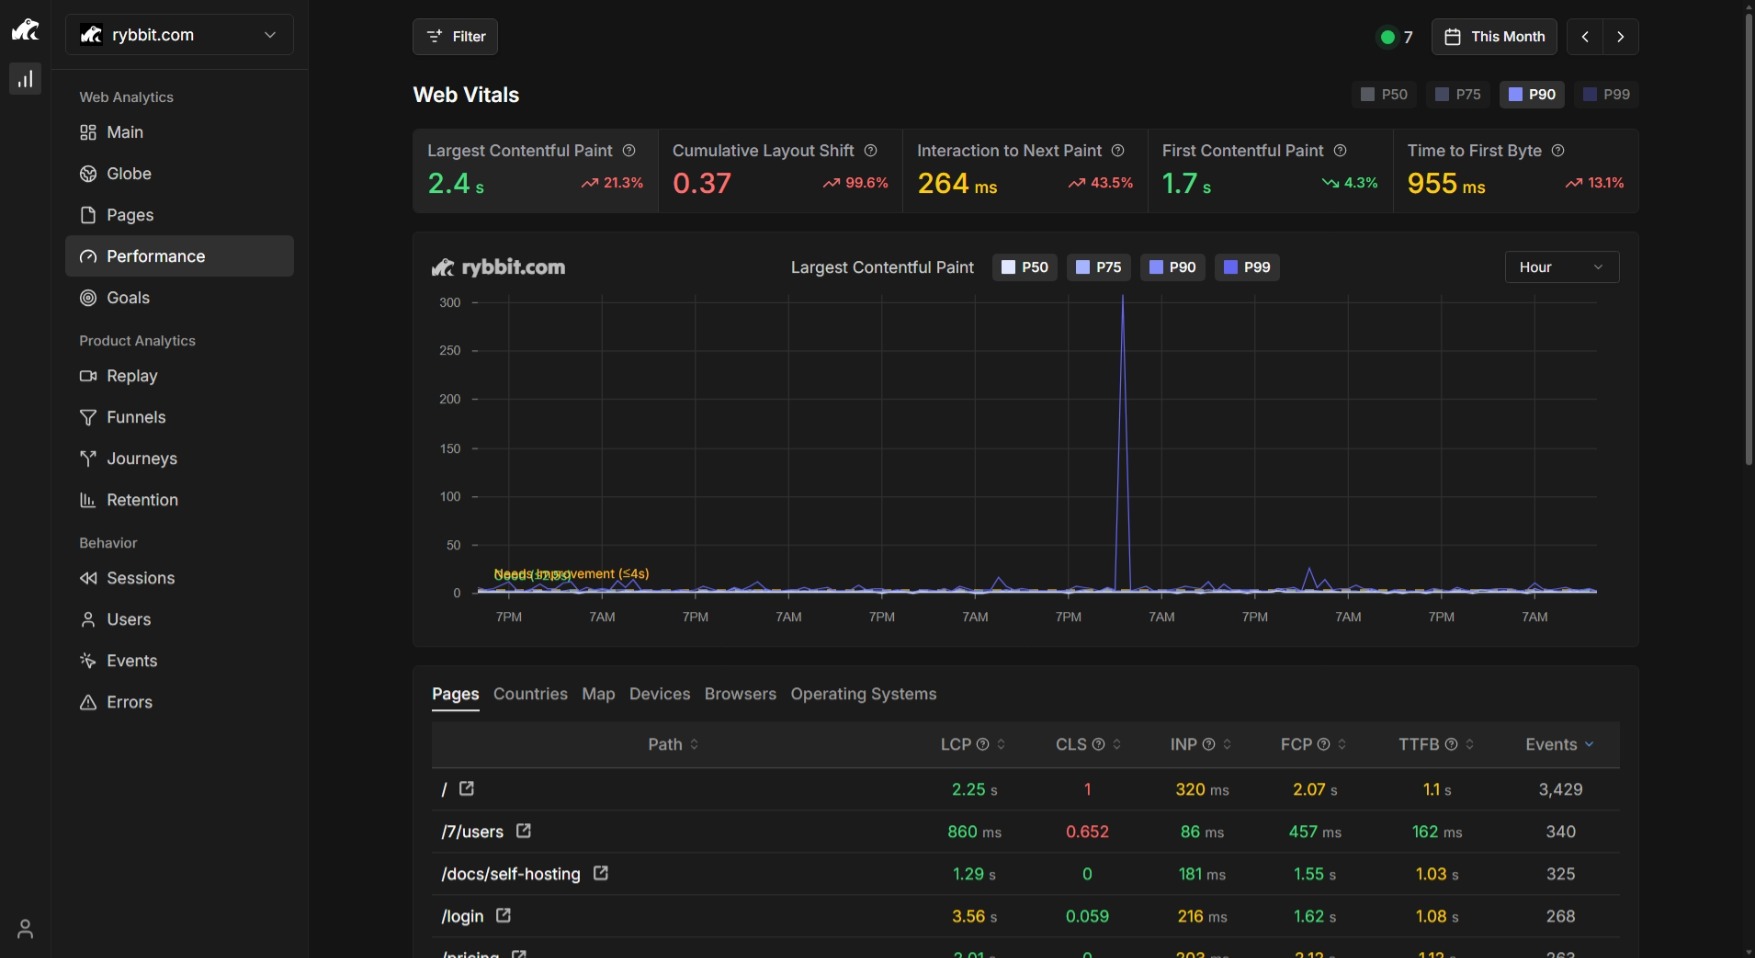Go to previous period with left arrow

[1585, 37]
